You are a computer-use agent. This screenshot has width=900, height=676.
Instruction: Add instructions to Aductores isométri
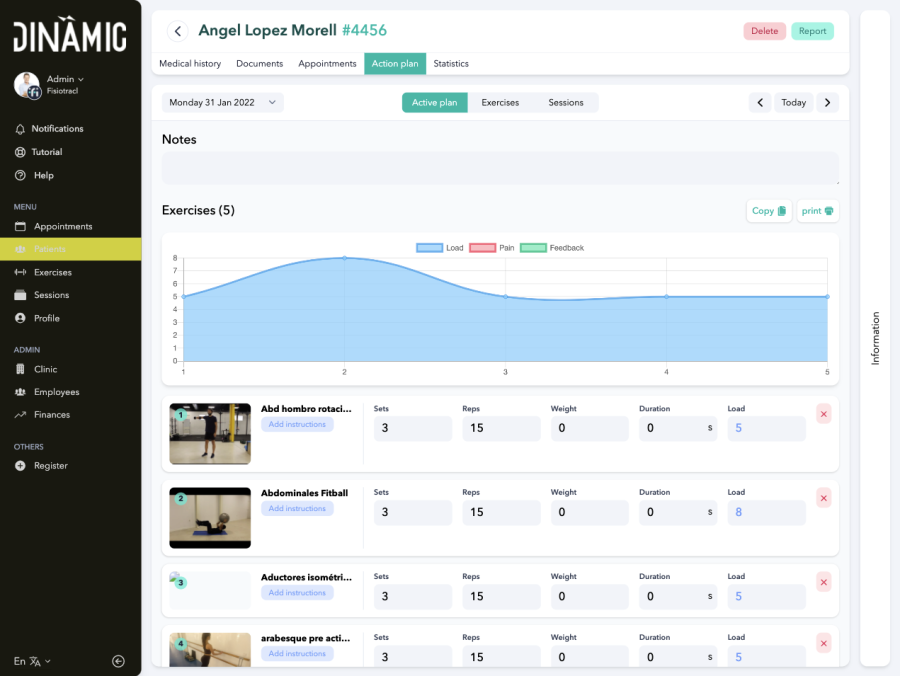297,592
